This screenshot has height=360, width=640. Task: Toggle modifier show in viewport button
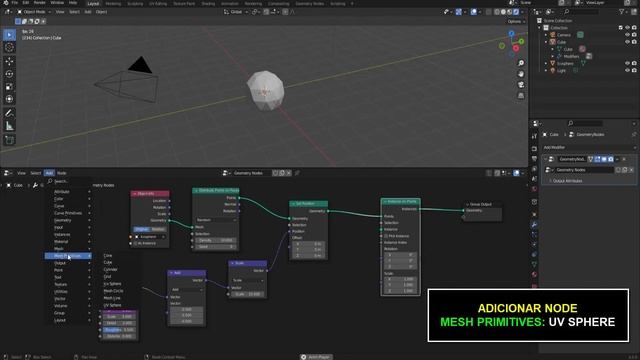click(604, 159)
